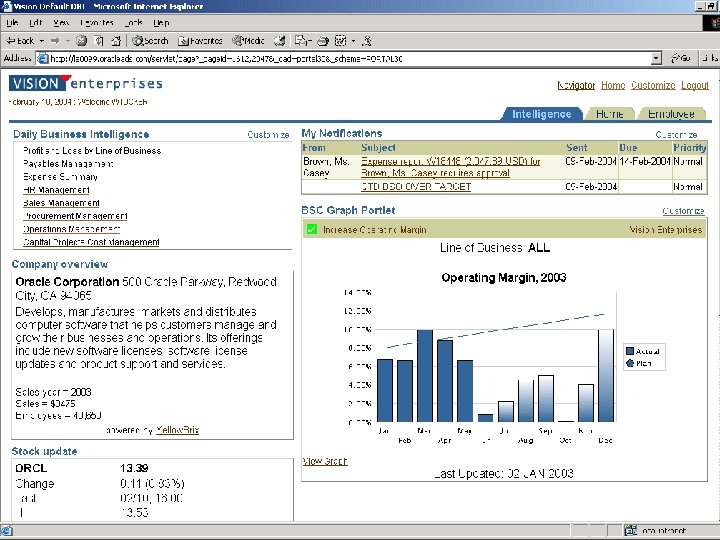
Task: Click the Refresh page icon
Action: point(99,41)
